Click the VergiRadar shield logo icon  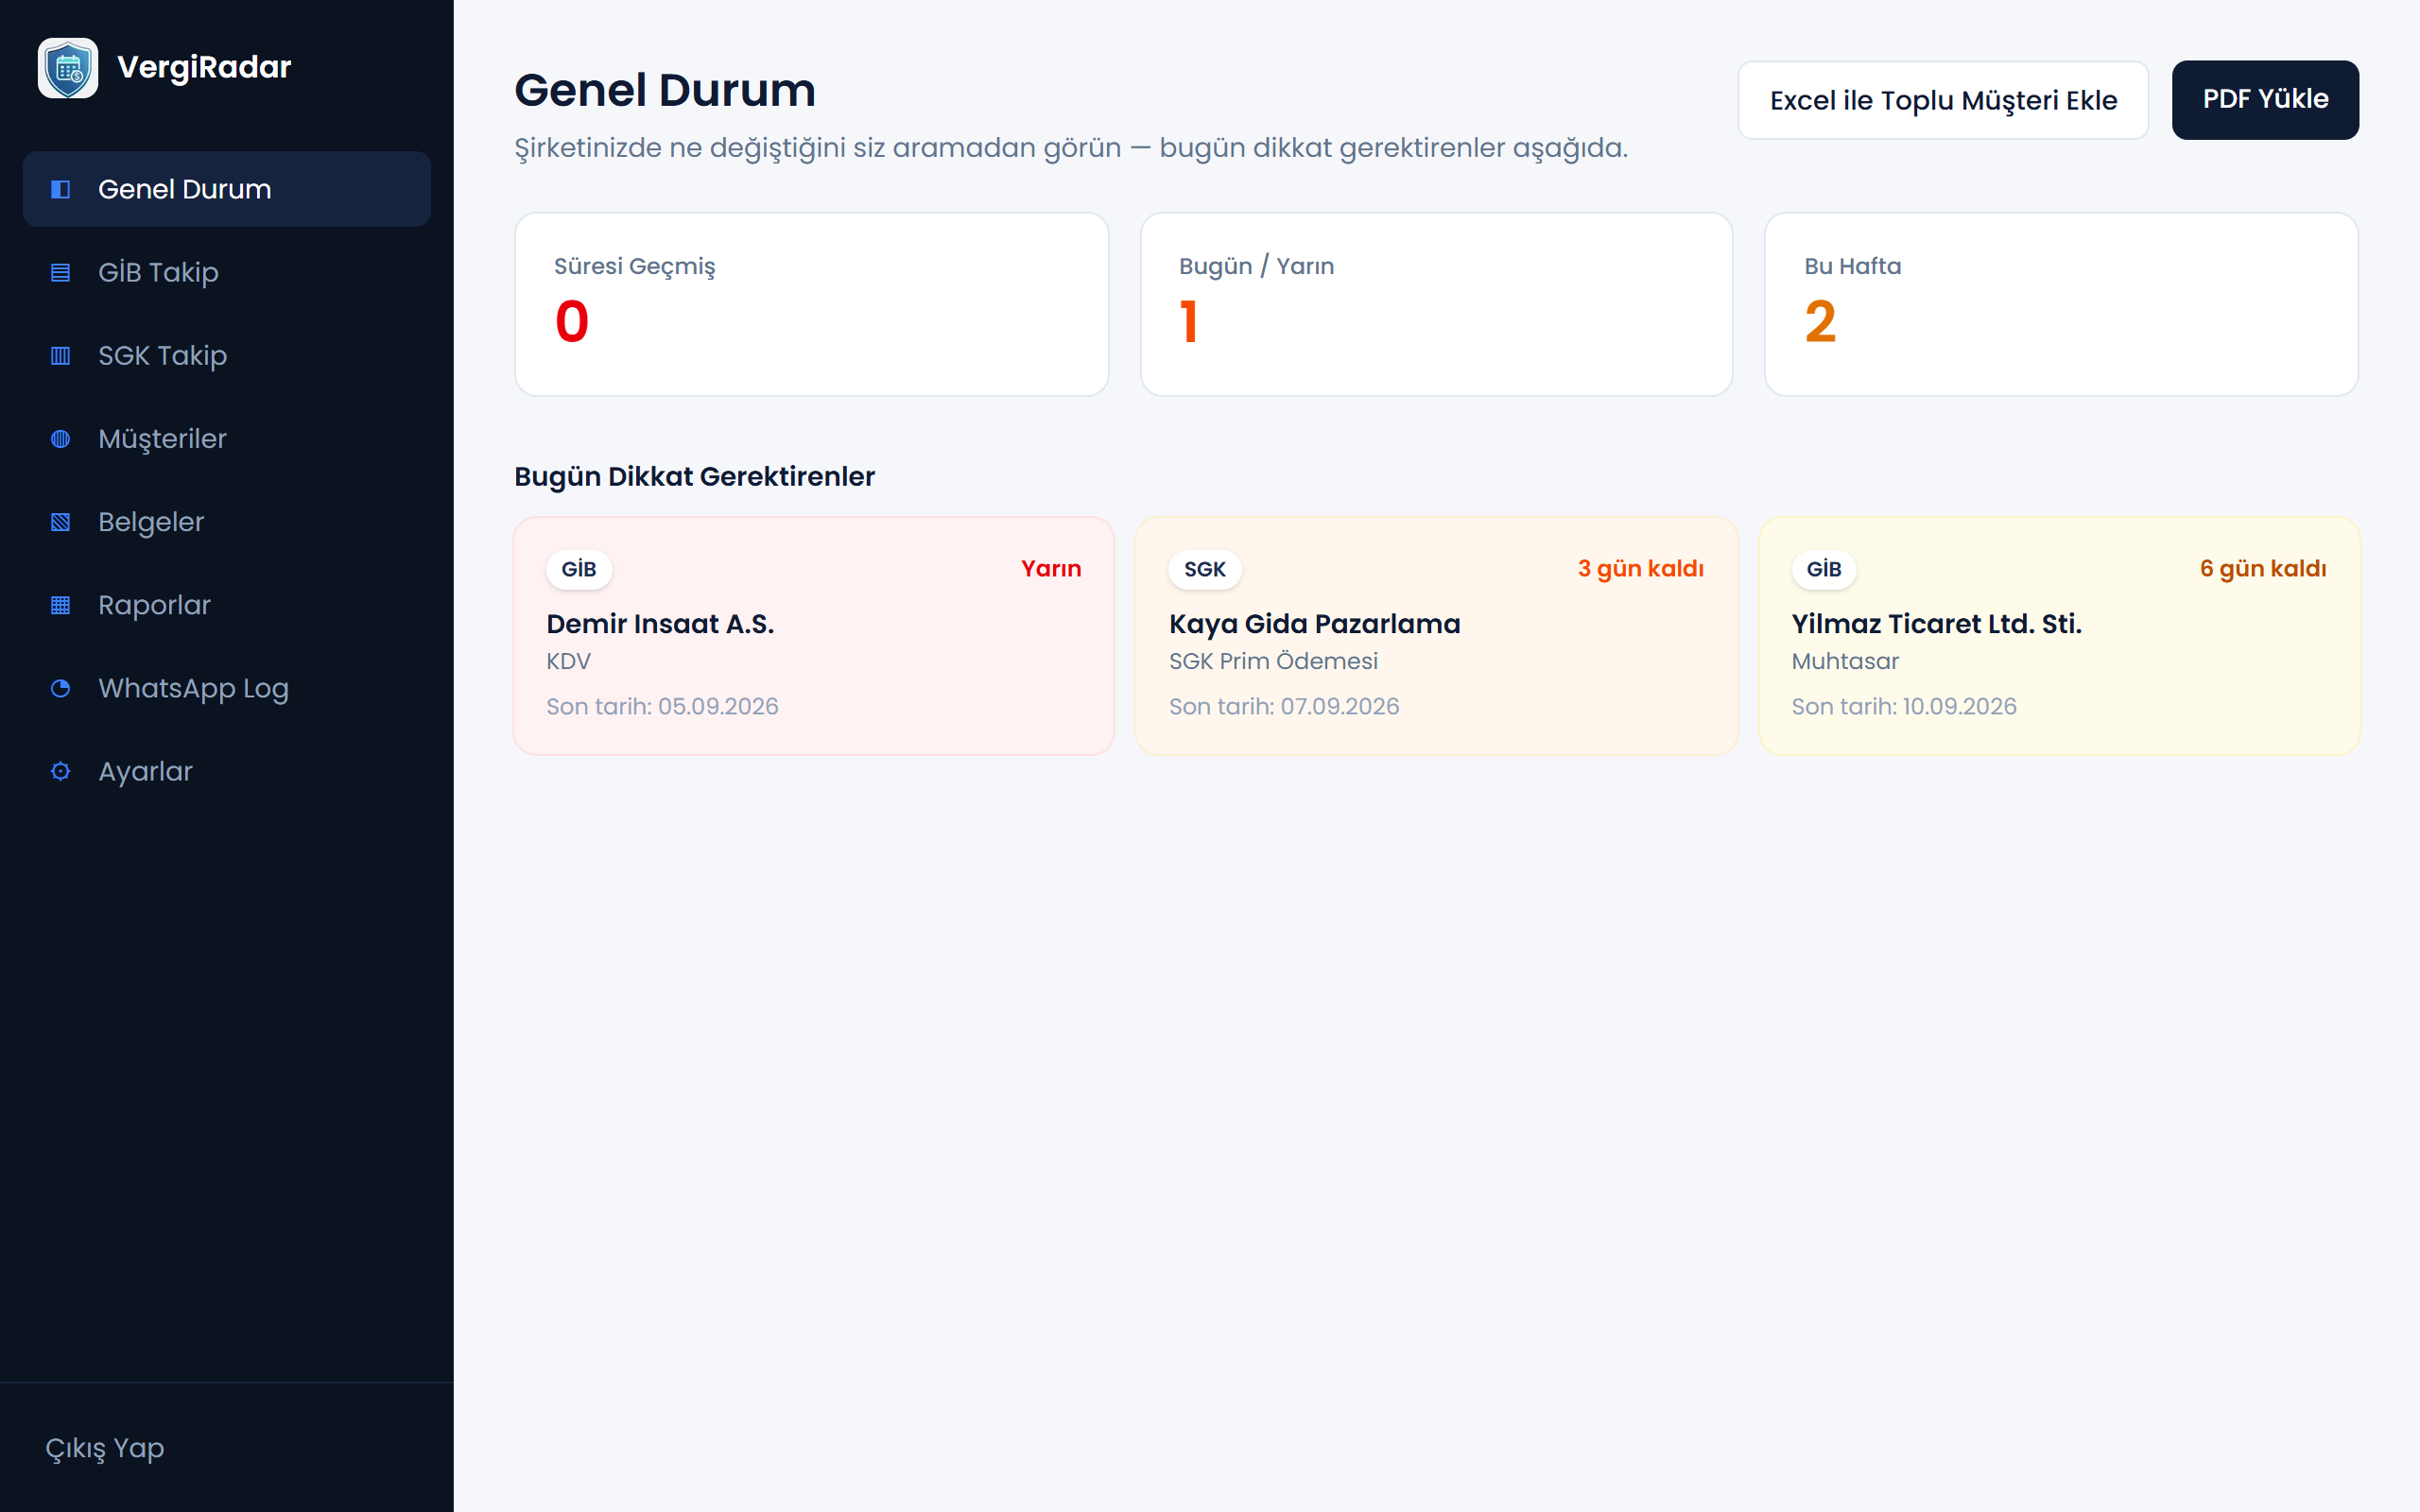click(x=68, y=68)
